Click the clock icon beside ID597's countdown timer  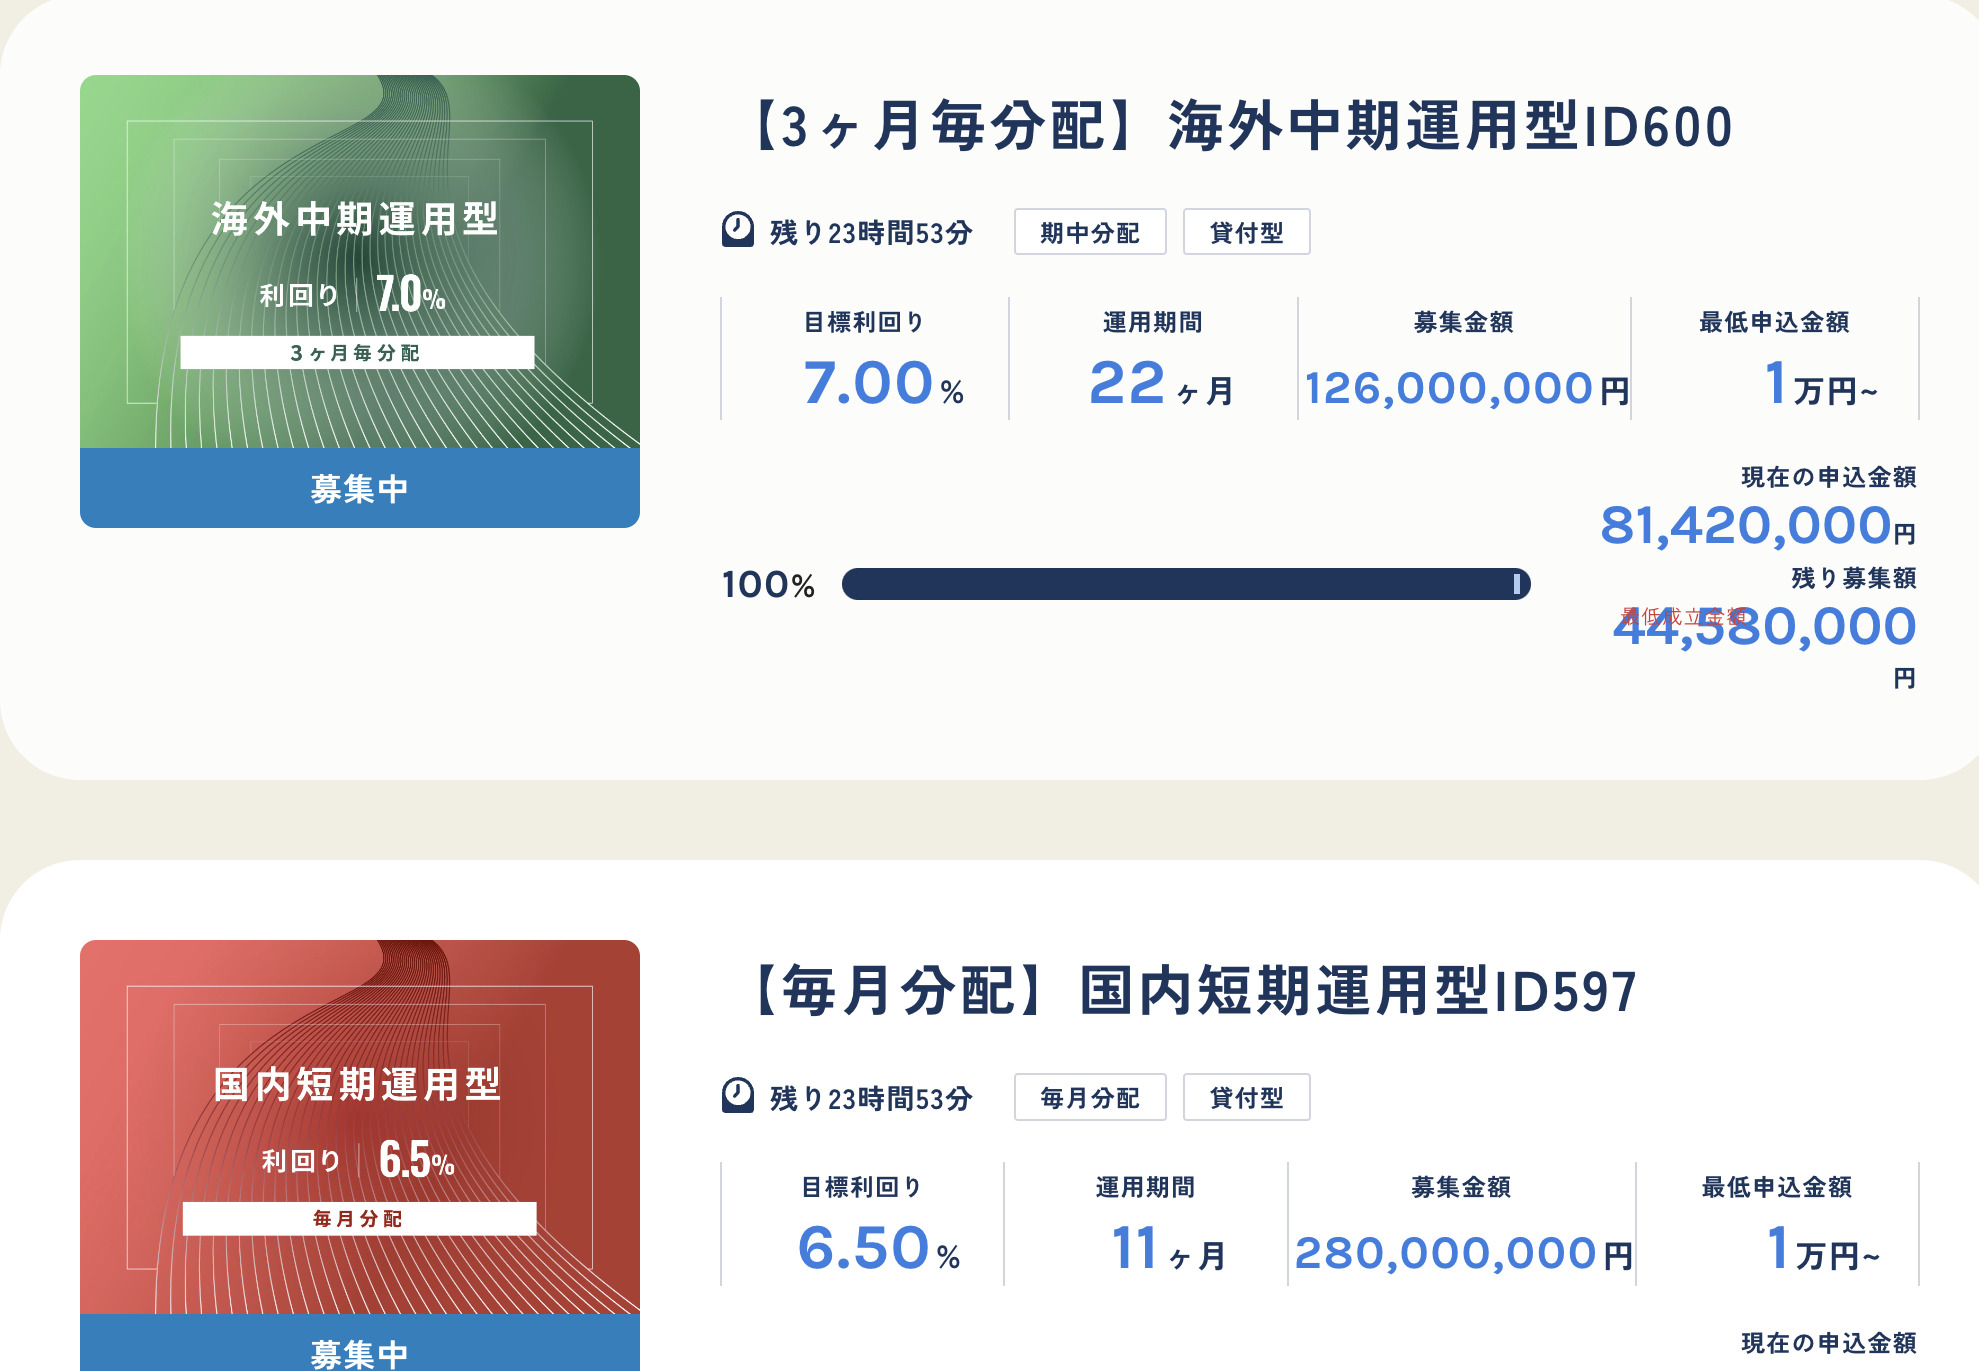(x=737, y=1096)
